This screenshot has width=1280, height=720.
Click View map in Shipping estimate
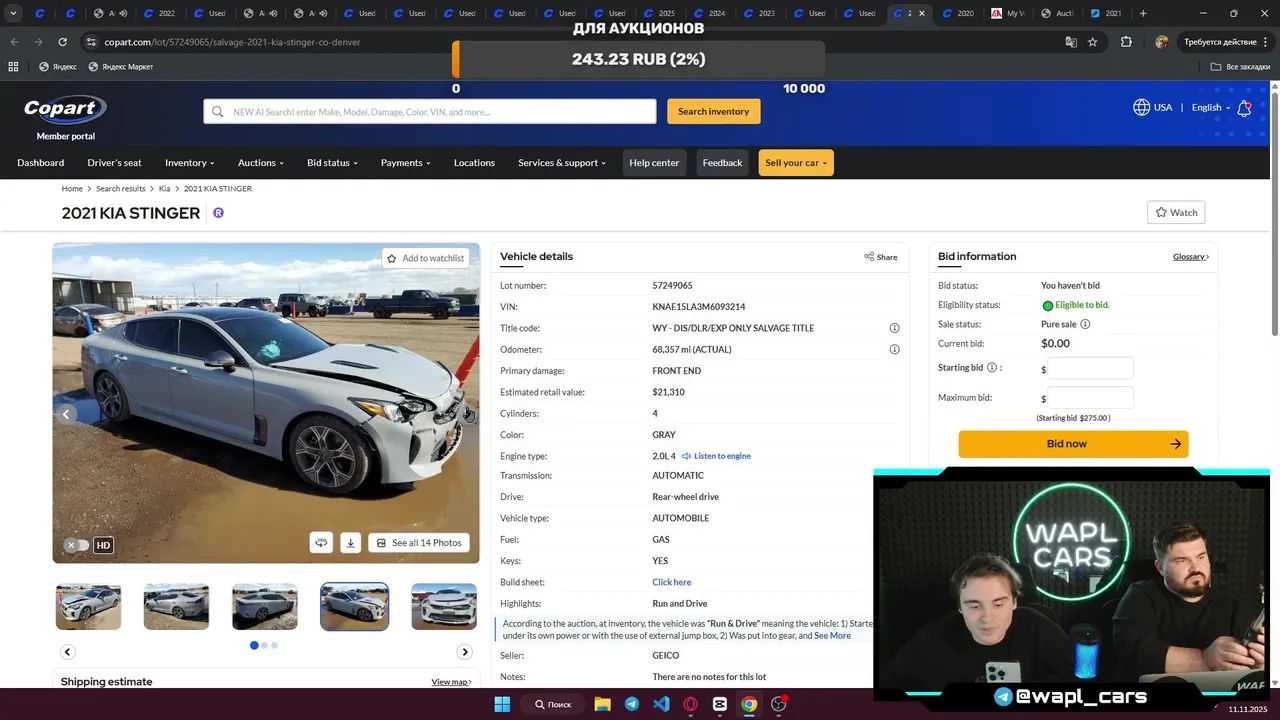[451, 682]
